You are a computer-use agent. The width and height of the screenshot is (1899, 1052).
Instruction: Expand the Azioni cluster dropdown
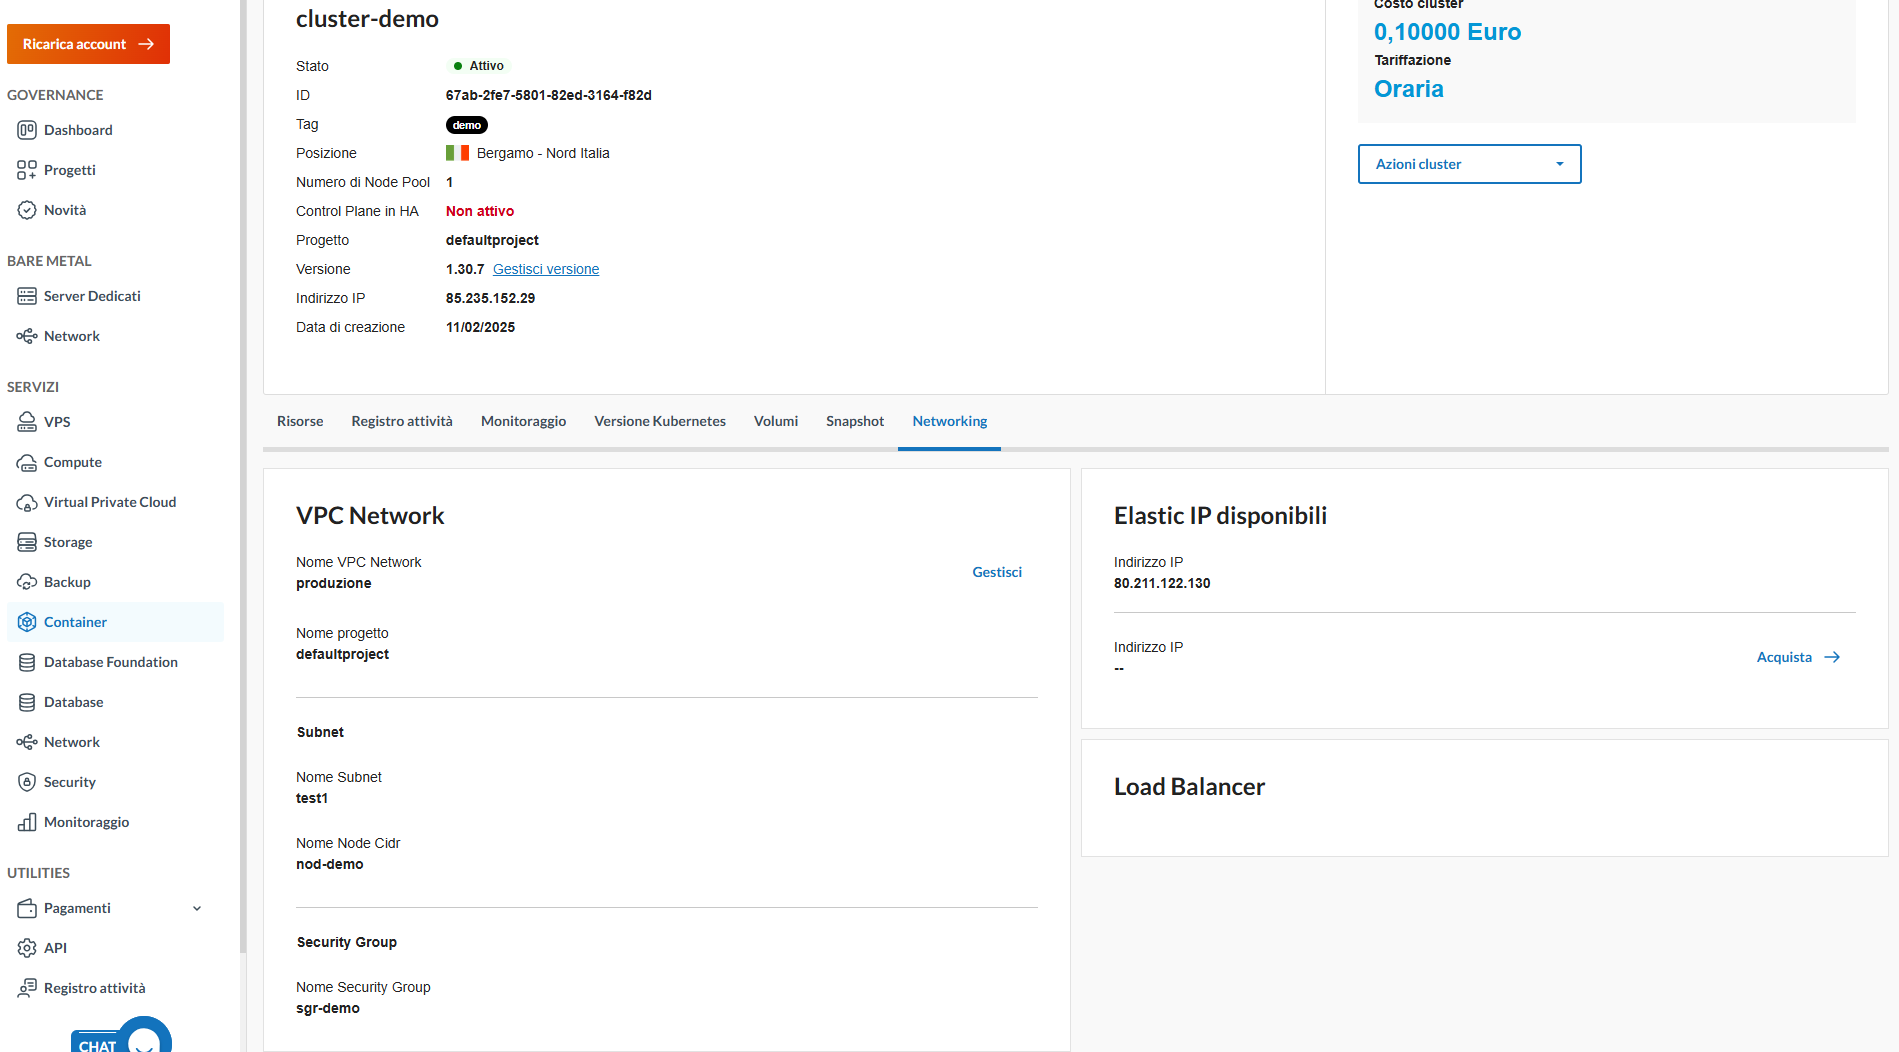1468,163
